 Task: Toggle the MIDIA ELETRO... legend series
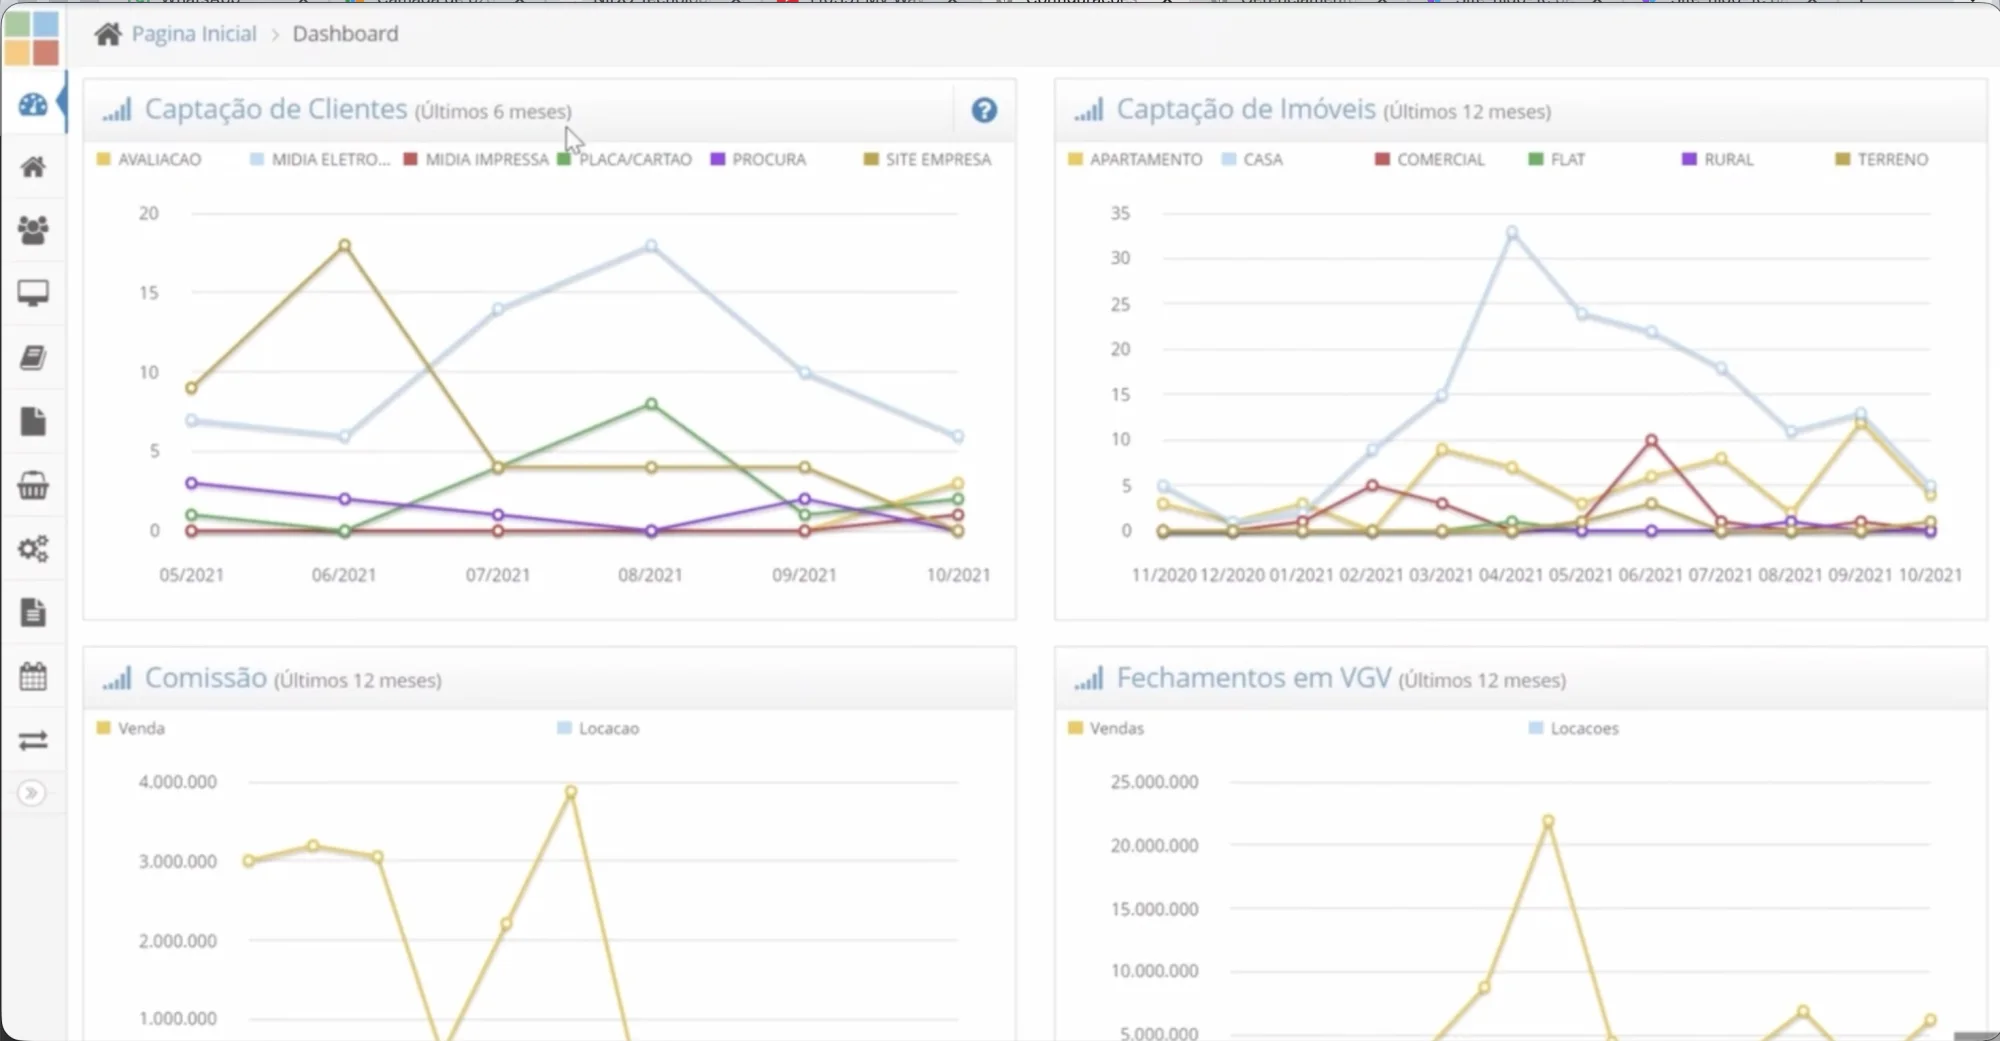[x=320, y=159]
